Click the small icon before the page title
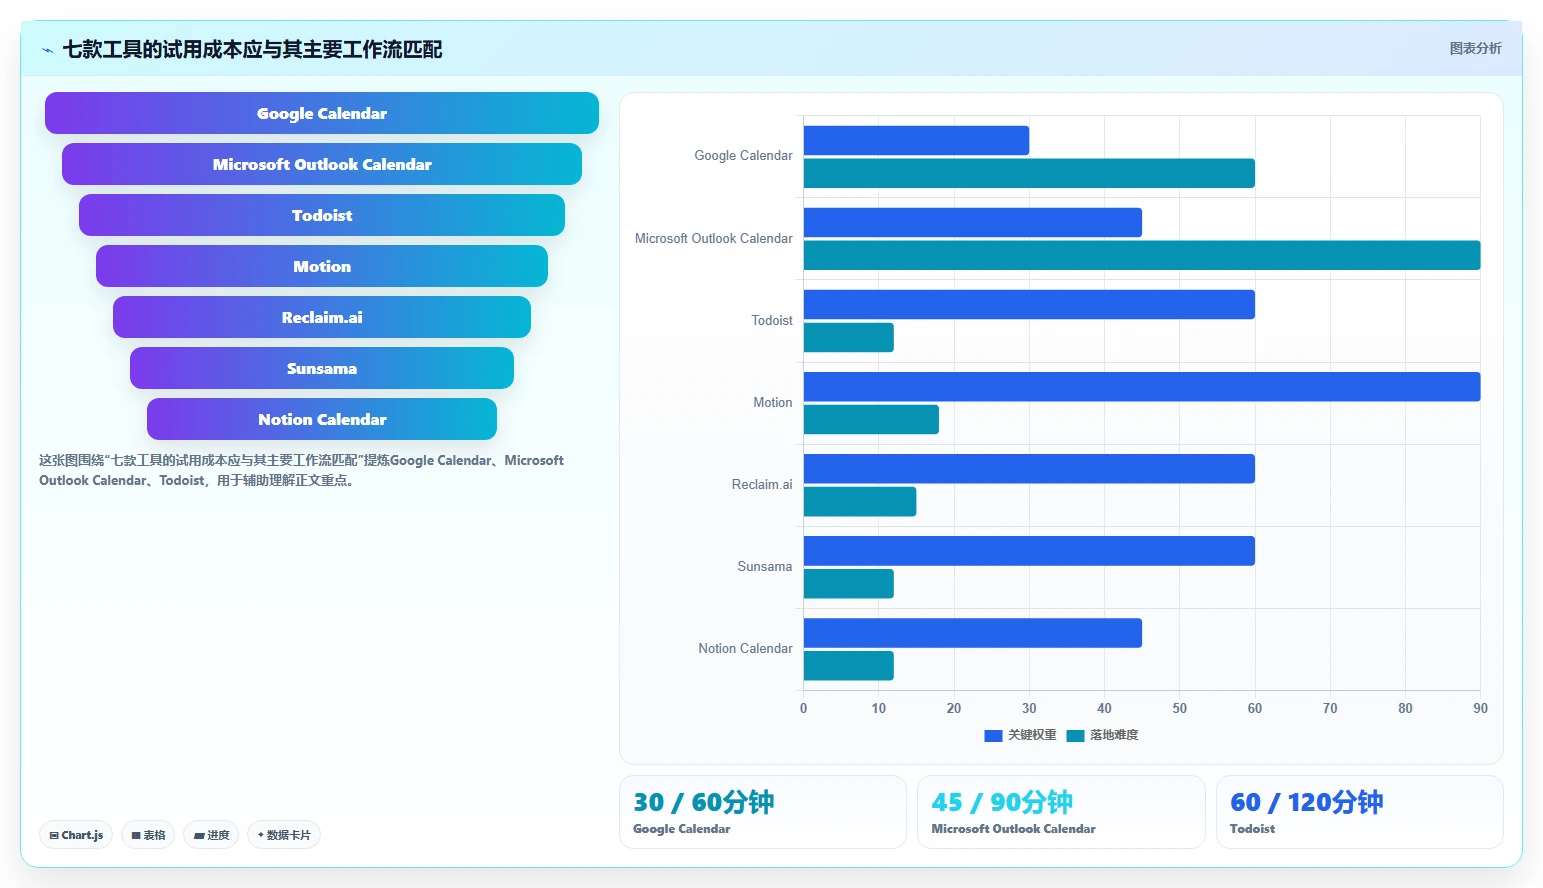The width and height of the screenshot is (1543, 888). [47, 50]
